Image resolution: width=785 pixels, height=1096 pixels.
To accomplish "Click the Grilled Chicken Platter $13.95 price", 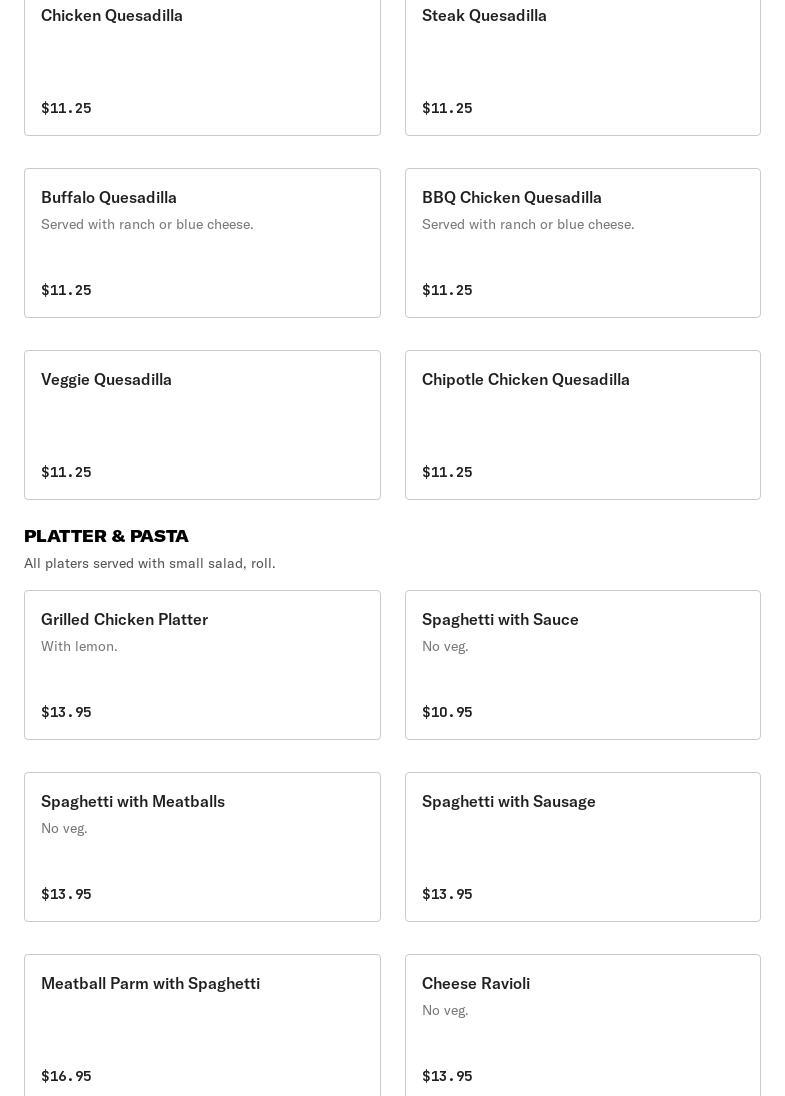I will pyautogui.click(x=66, y=712).
